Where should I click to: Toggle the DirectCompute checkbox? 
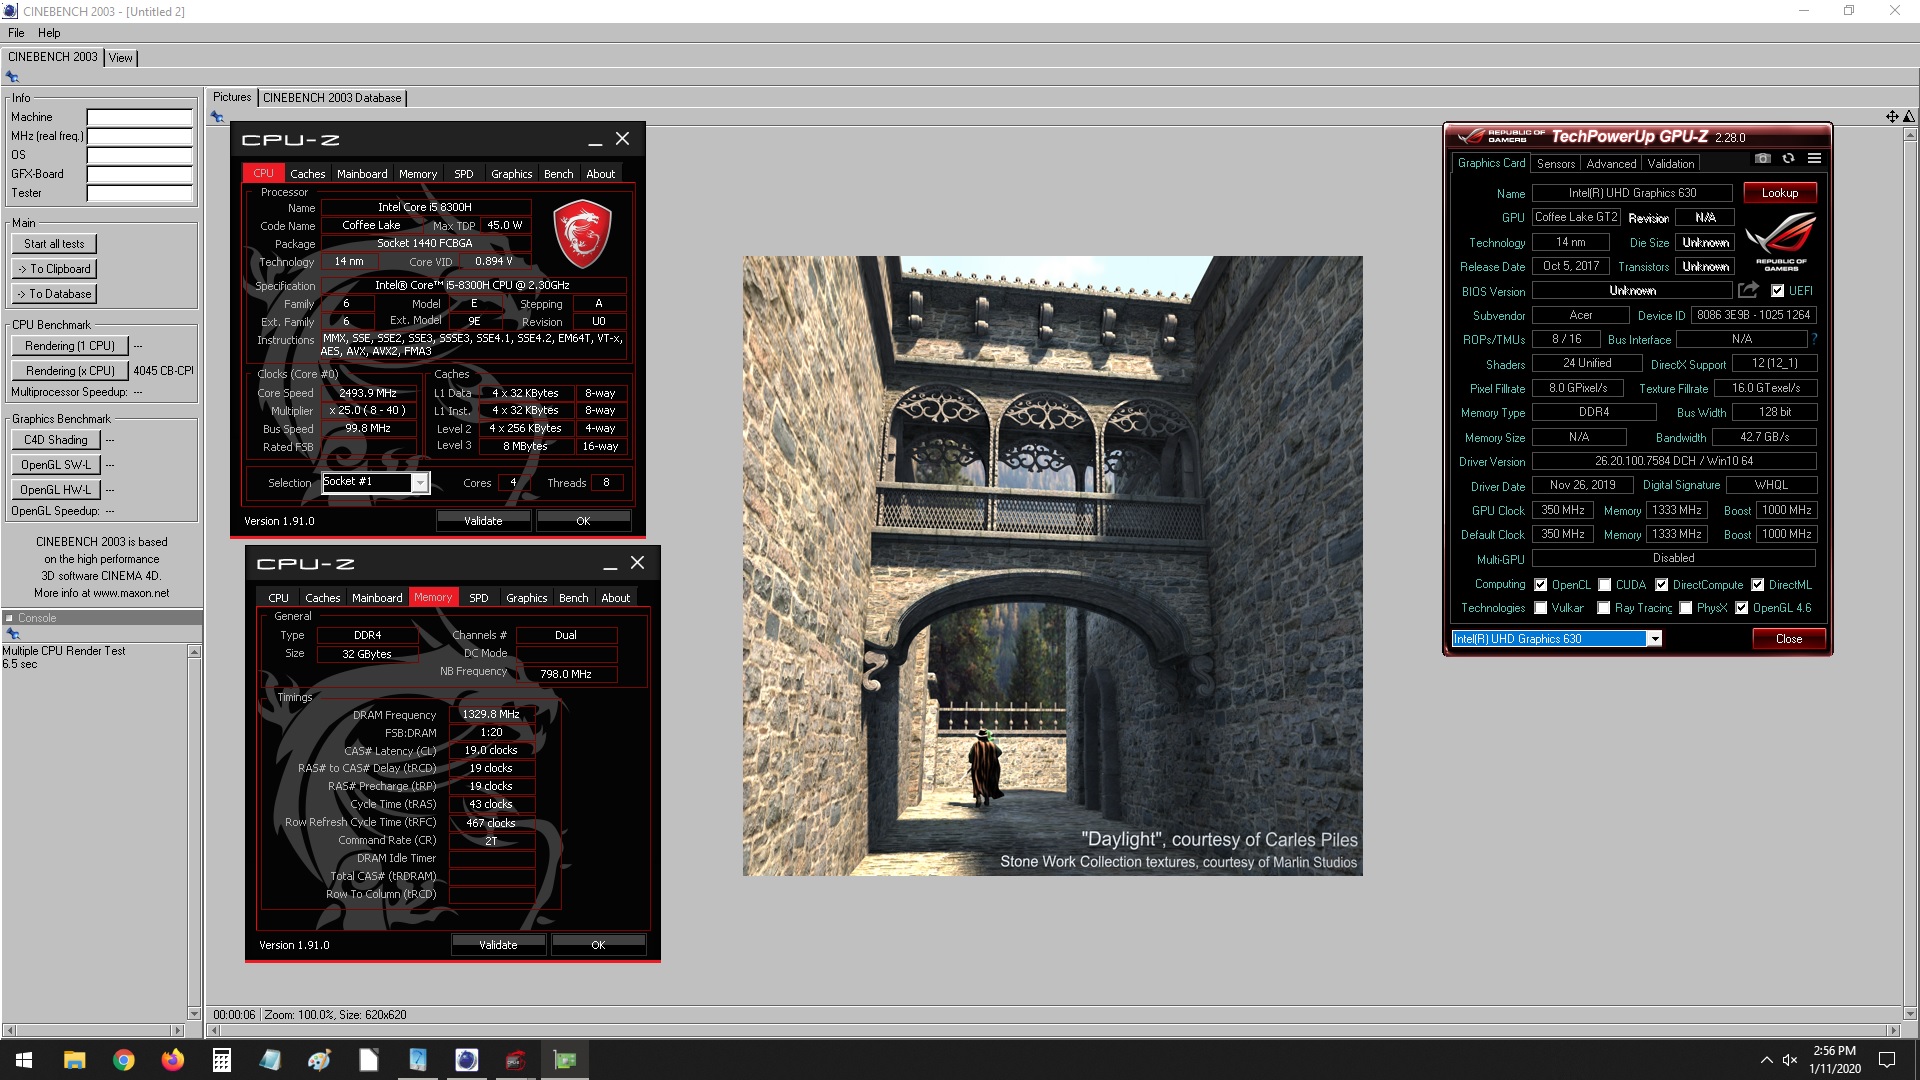coord(1661,585)
